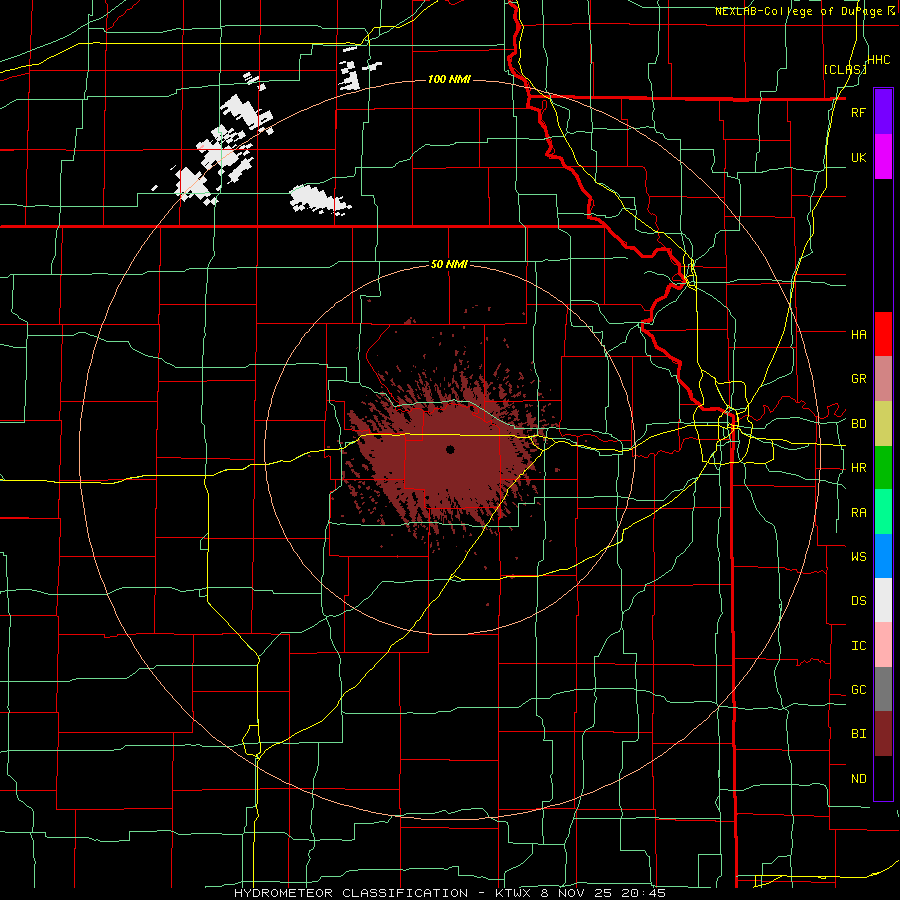The height and width of the screenshot is (900, 900).
Task: Click the 50 NMI range ring label
Action: (x=449, y=264)
